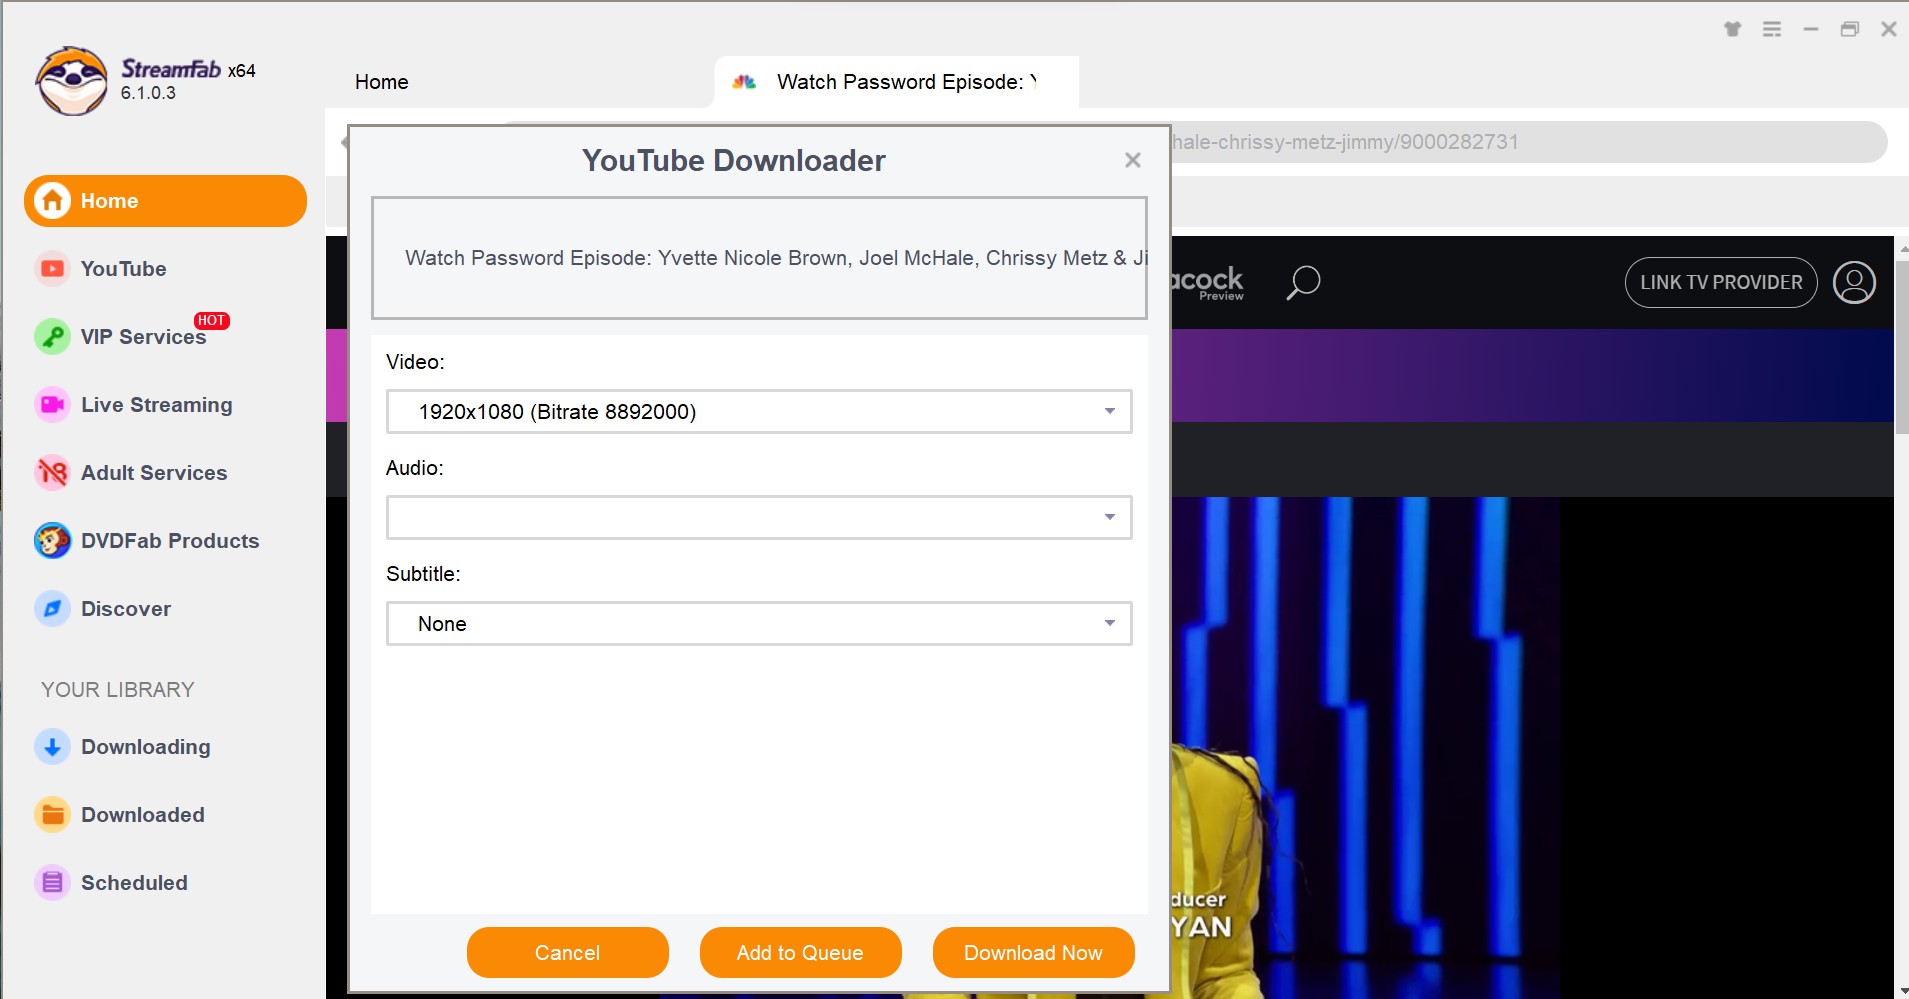The width and height of the screenshot is (1909, 999).
Task: Click the Discover compass icon
Action: pyautogui.click(x=52, y=609)
